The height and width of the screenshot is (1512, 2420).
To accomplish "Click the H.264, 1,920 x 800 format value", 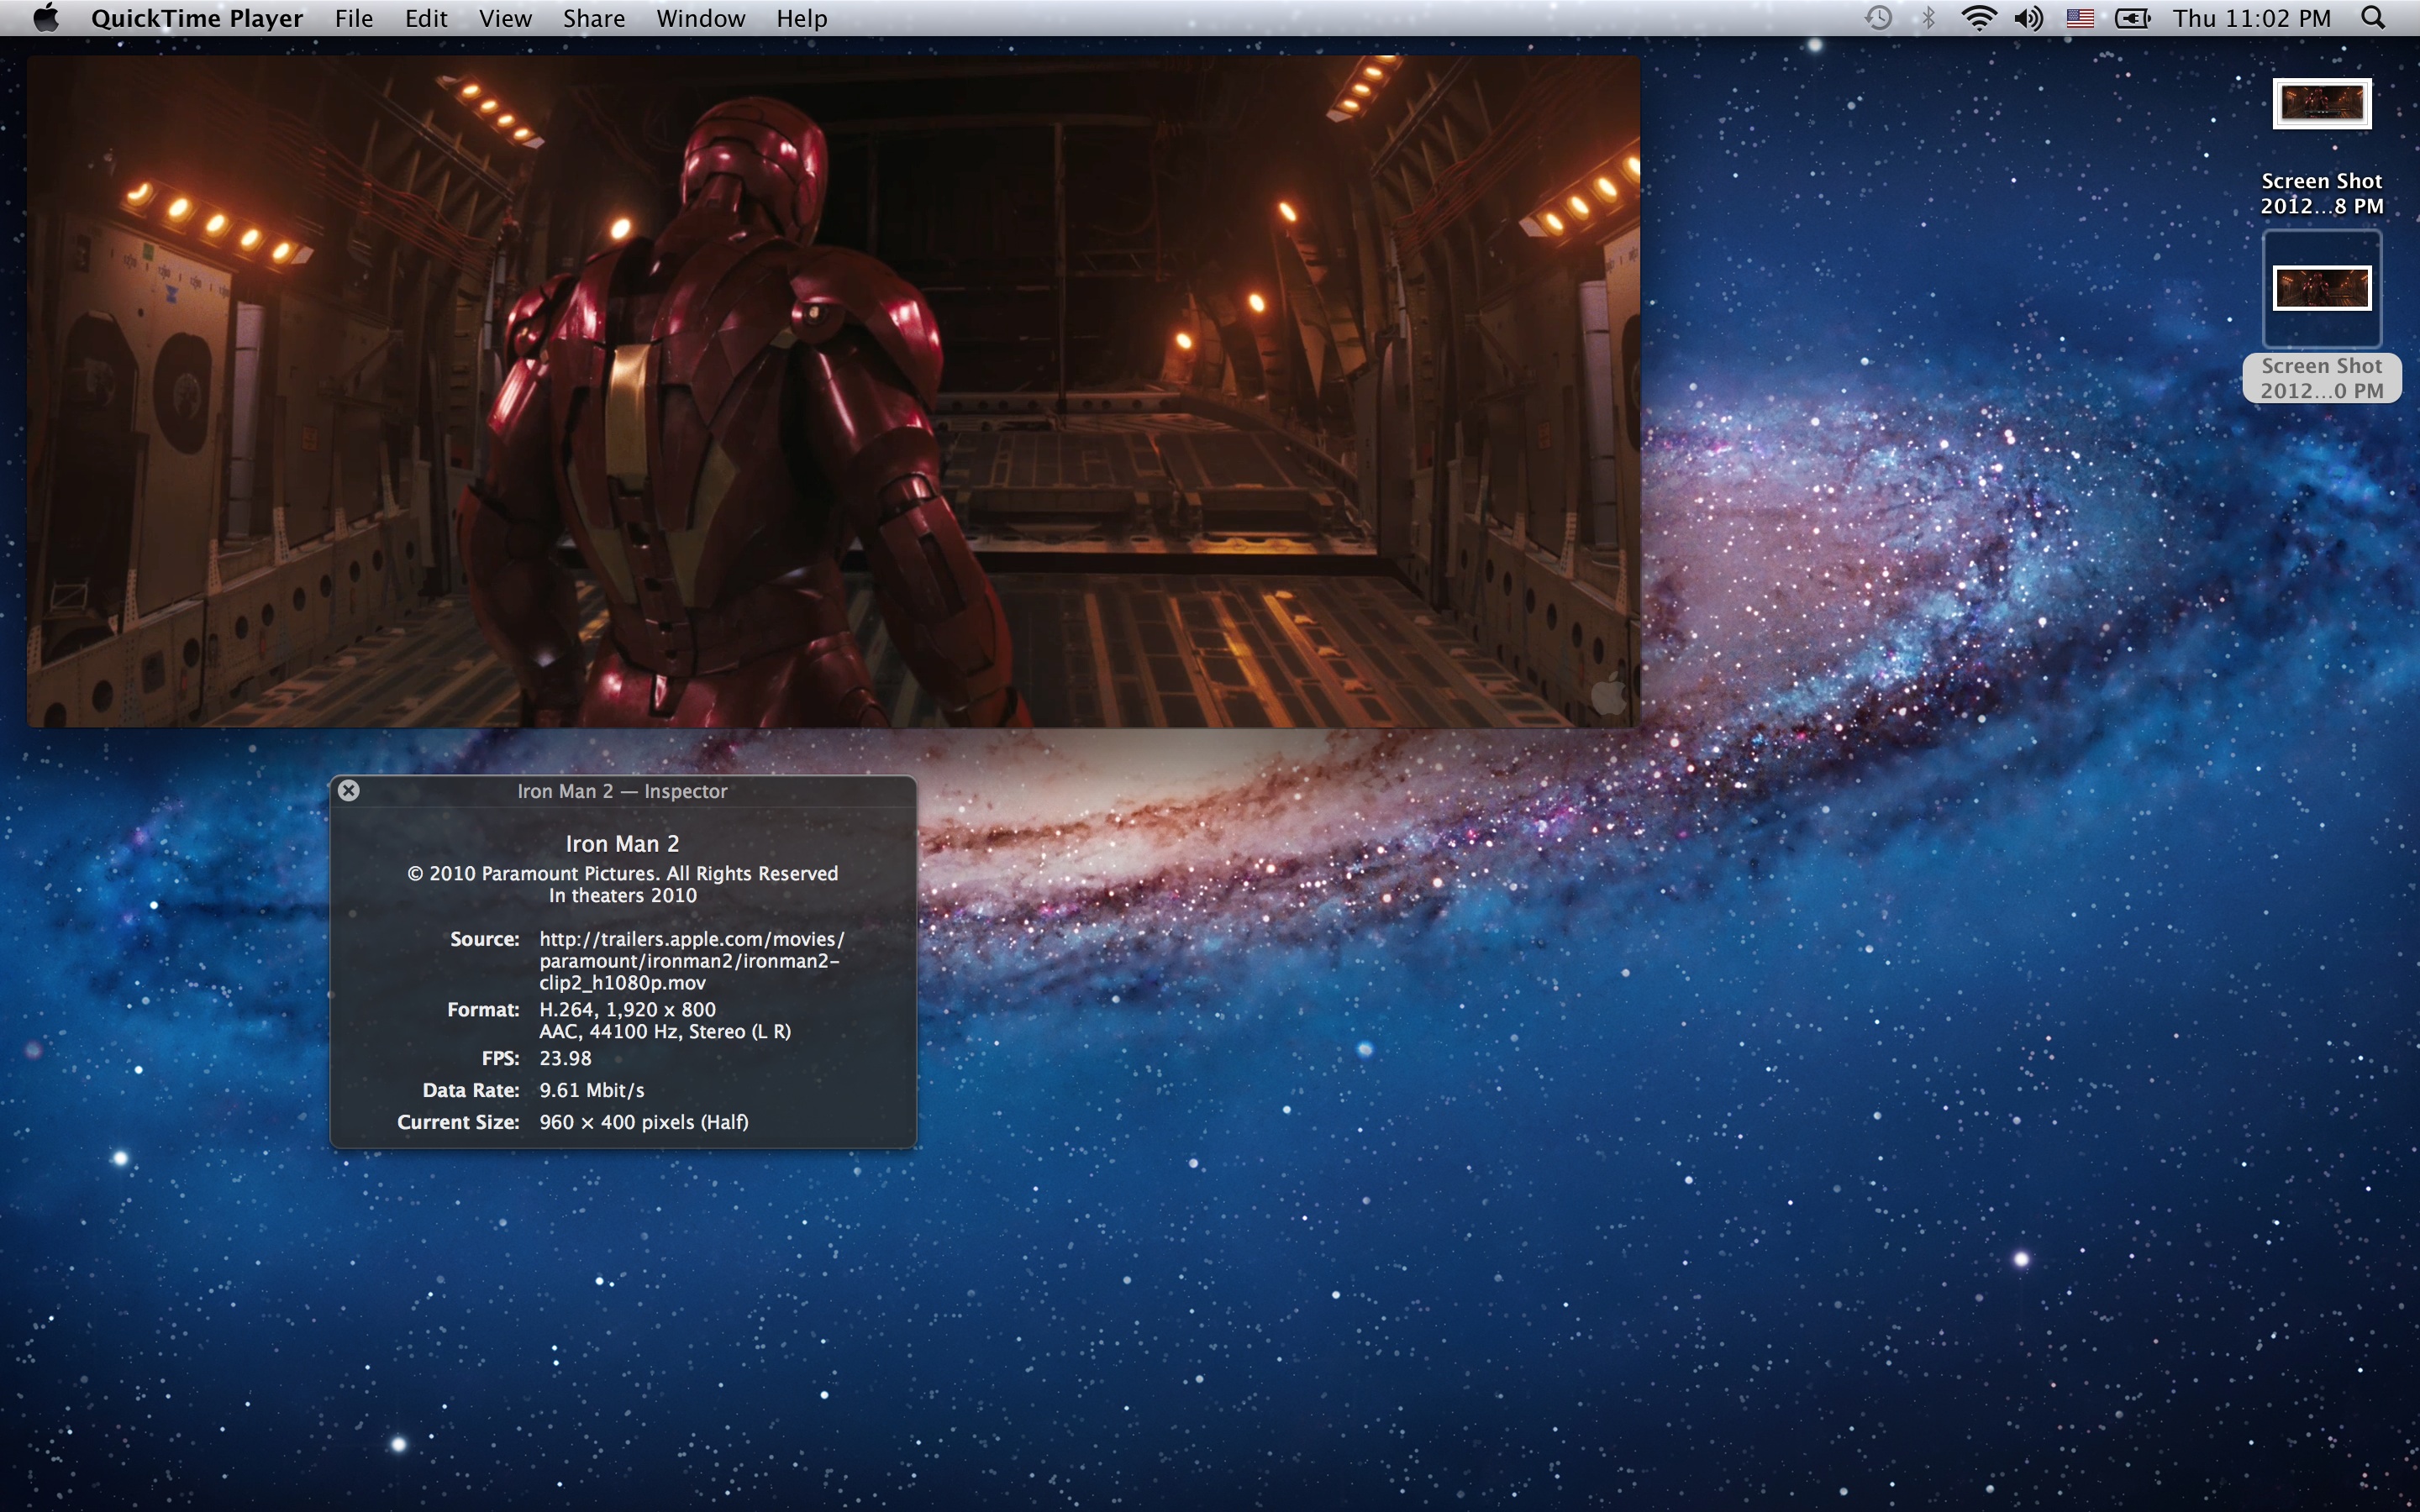I will tap(628, 1009).
